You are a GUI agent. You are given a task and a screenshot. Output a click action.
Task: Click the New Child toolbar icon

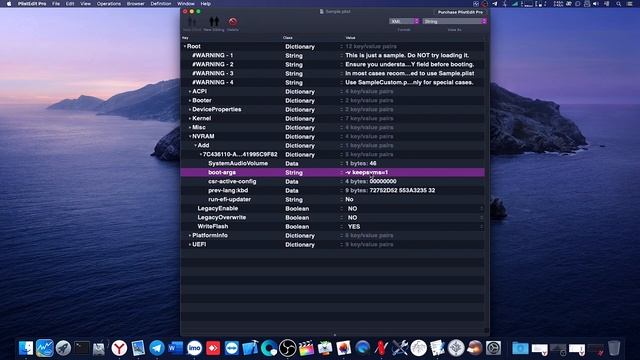[x=192, y=21]
